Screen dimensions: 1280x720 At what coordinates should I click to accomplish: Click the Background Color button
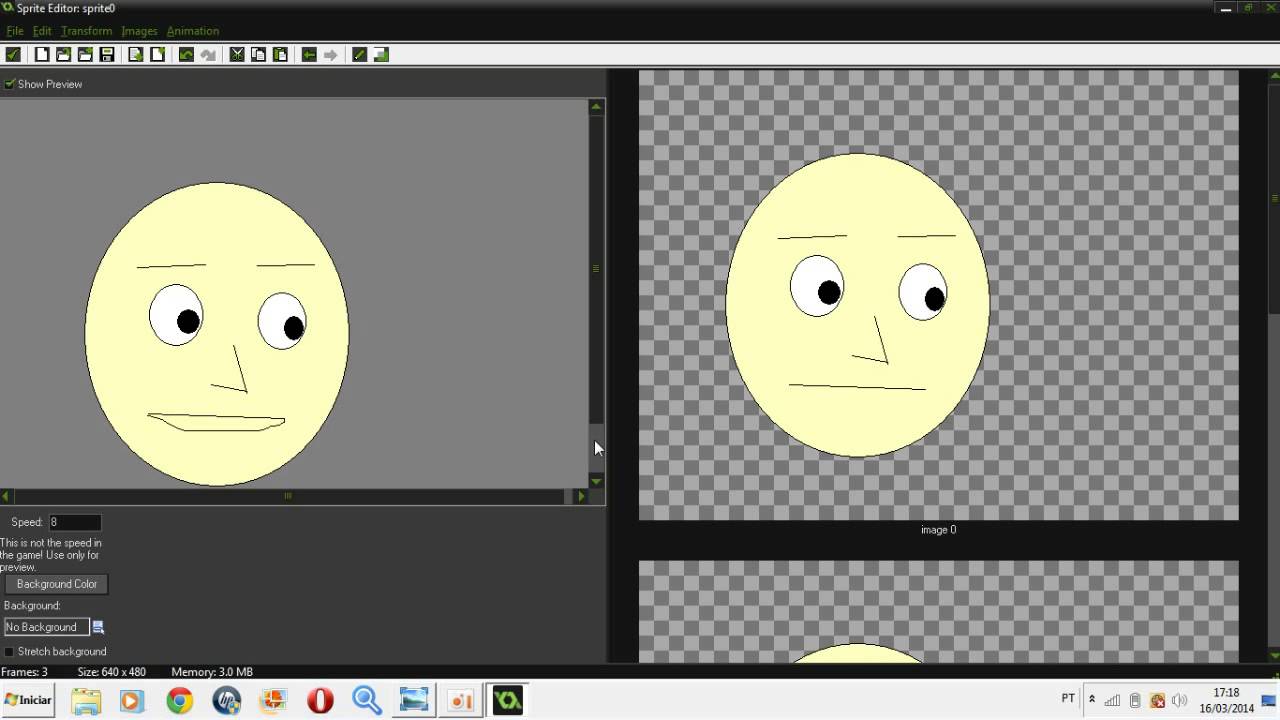(x=56, y=584)
